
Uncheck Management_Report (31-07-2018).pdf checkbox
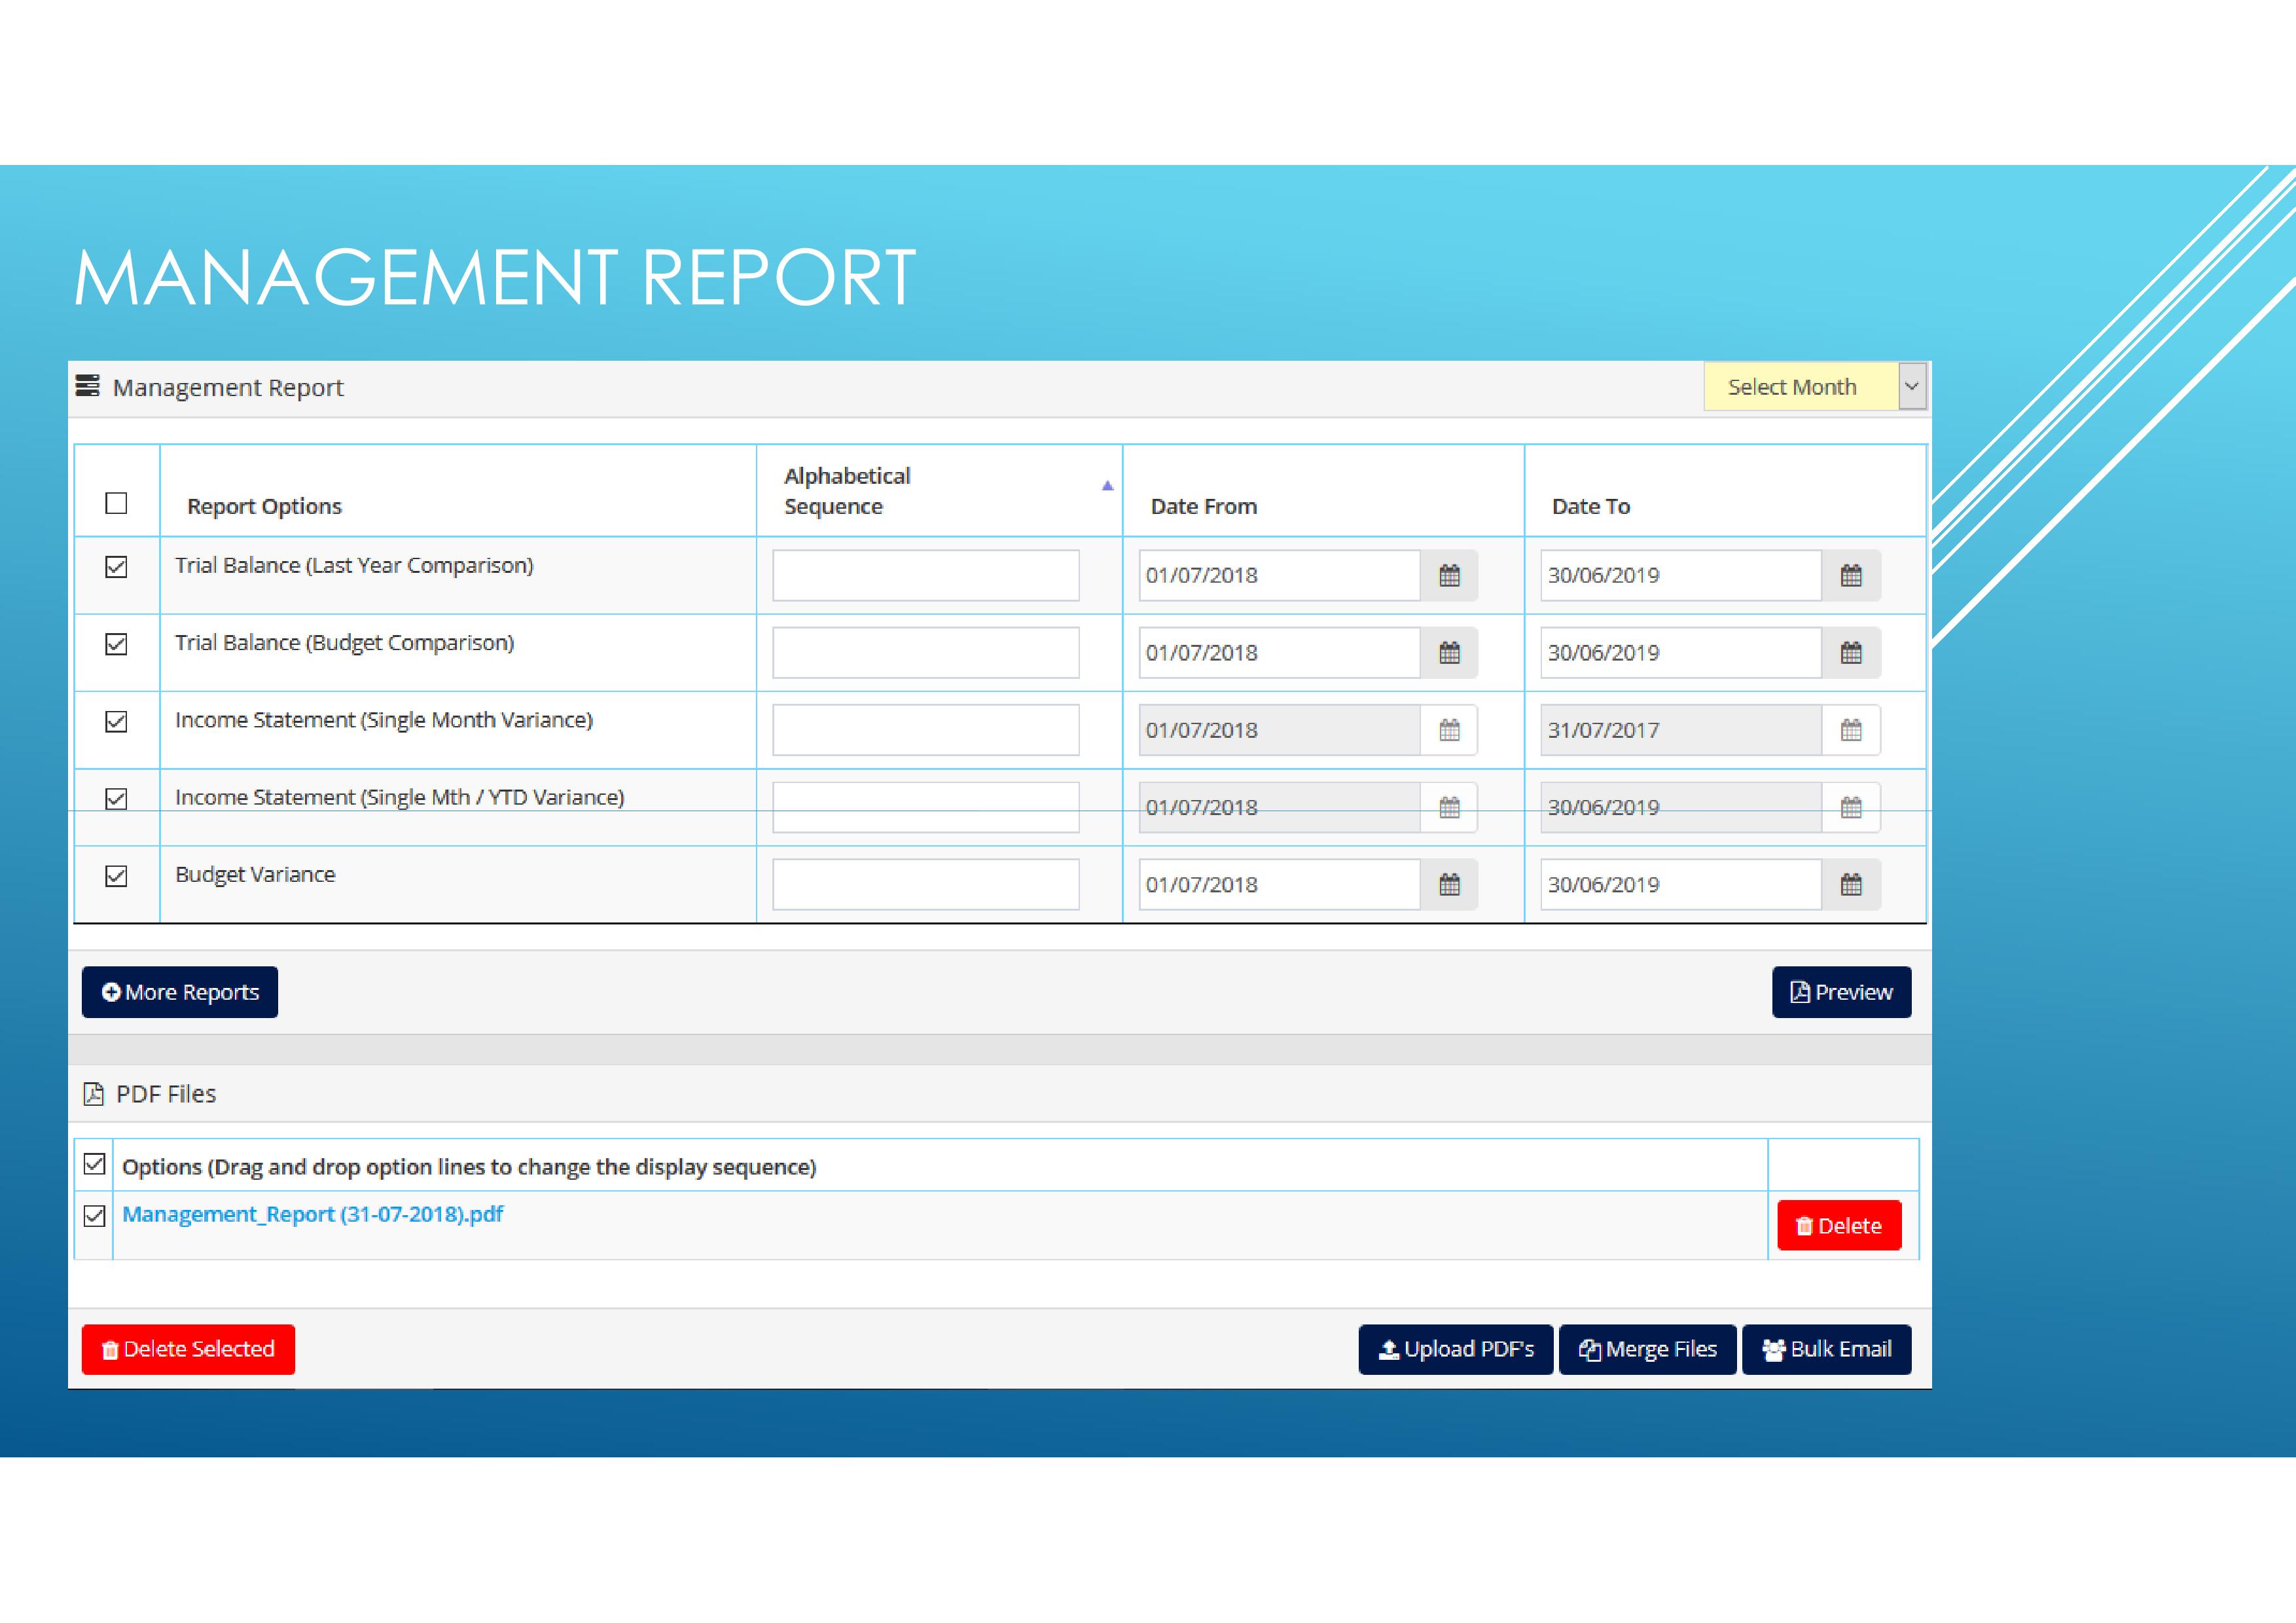pyautogui.click(x=94, y=1216)
